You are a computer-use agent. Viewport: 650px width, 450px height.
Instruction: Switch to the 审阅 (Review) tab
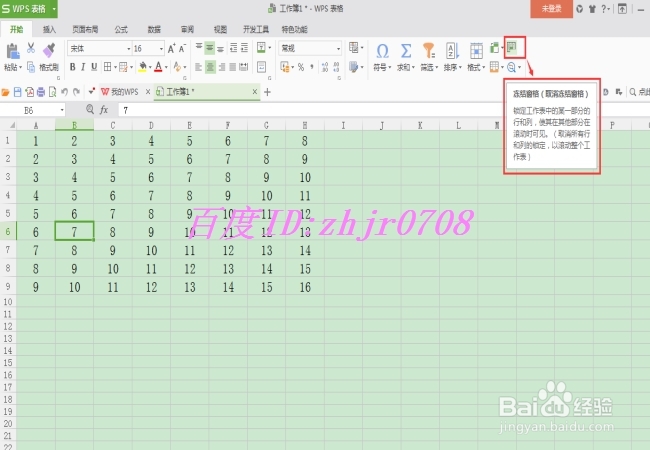(x=187, y=29)
